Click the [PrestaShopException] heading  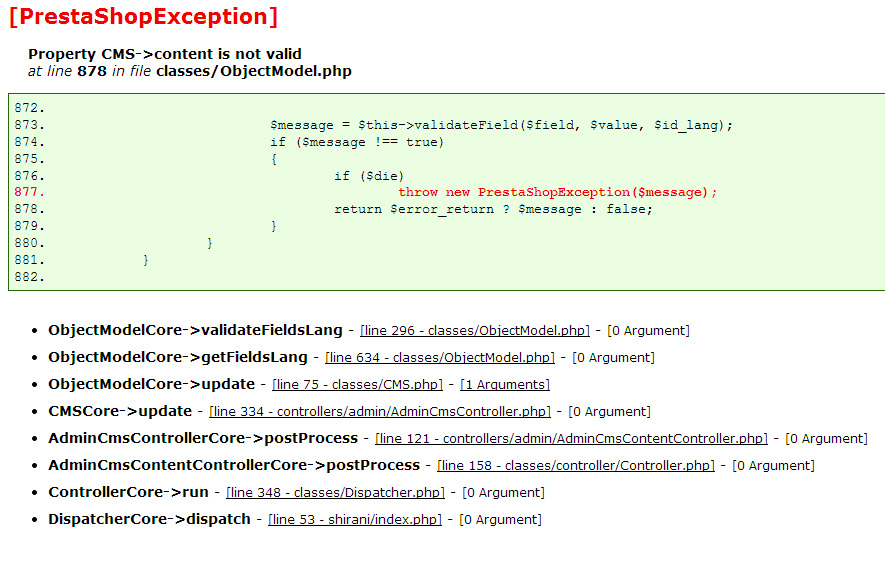point(143,16)
